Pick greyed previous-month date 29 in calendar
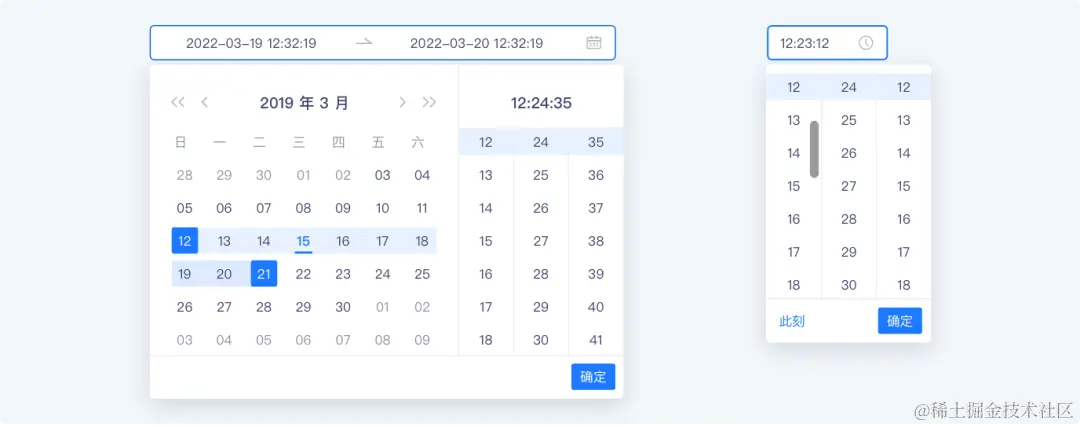The image size is (1080, 427). coord(224,175)
